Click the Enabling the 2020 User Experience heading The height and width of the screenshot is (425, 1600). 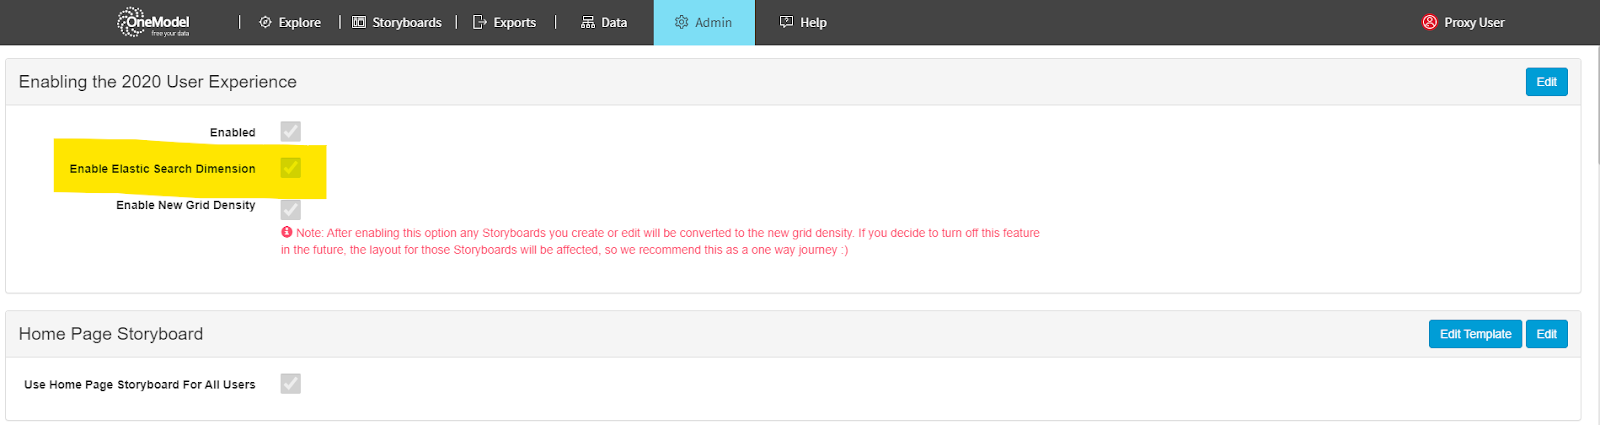[x=158, y=82]
